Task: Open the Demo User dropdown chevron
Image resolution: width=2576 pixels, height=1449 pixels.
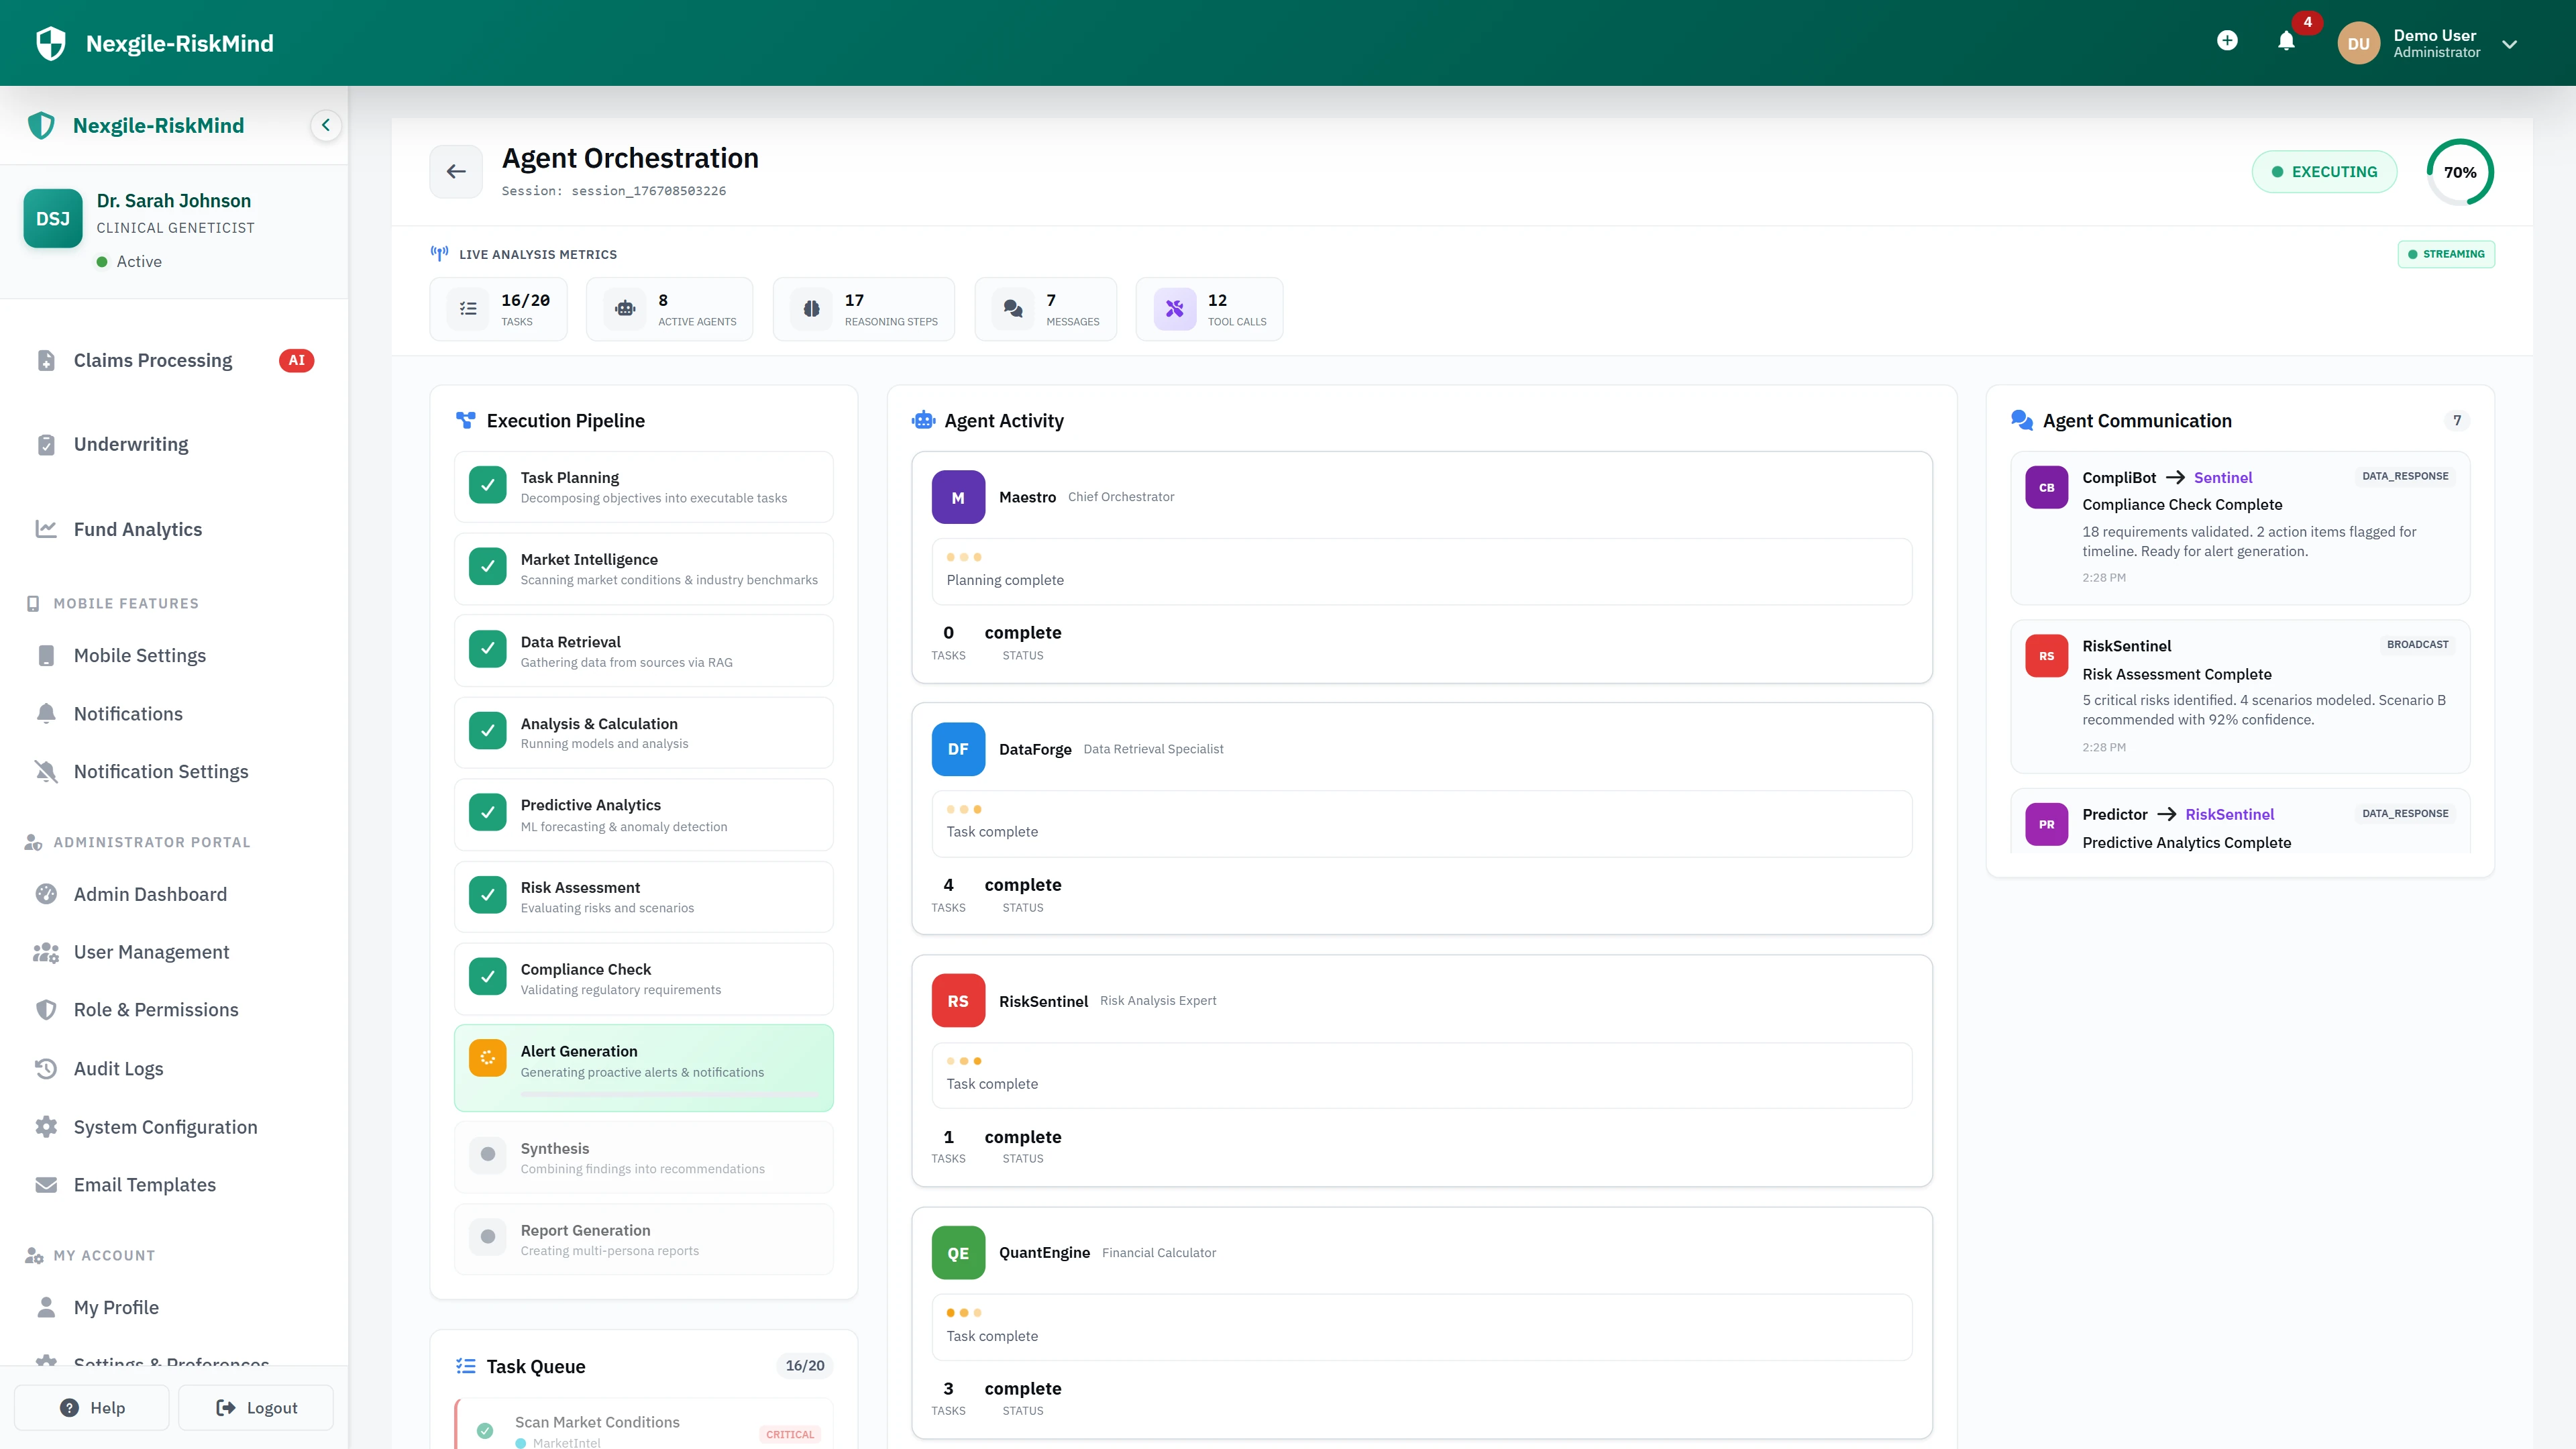Action: pyautogui.click(x=2509, y=44)
